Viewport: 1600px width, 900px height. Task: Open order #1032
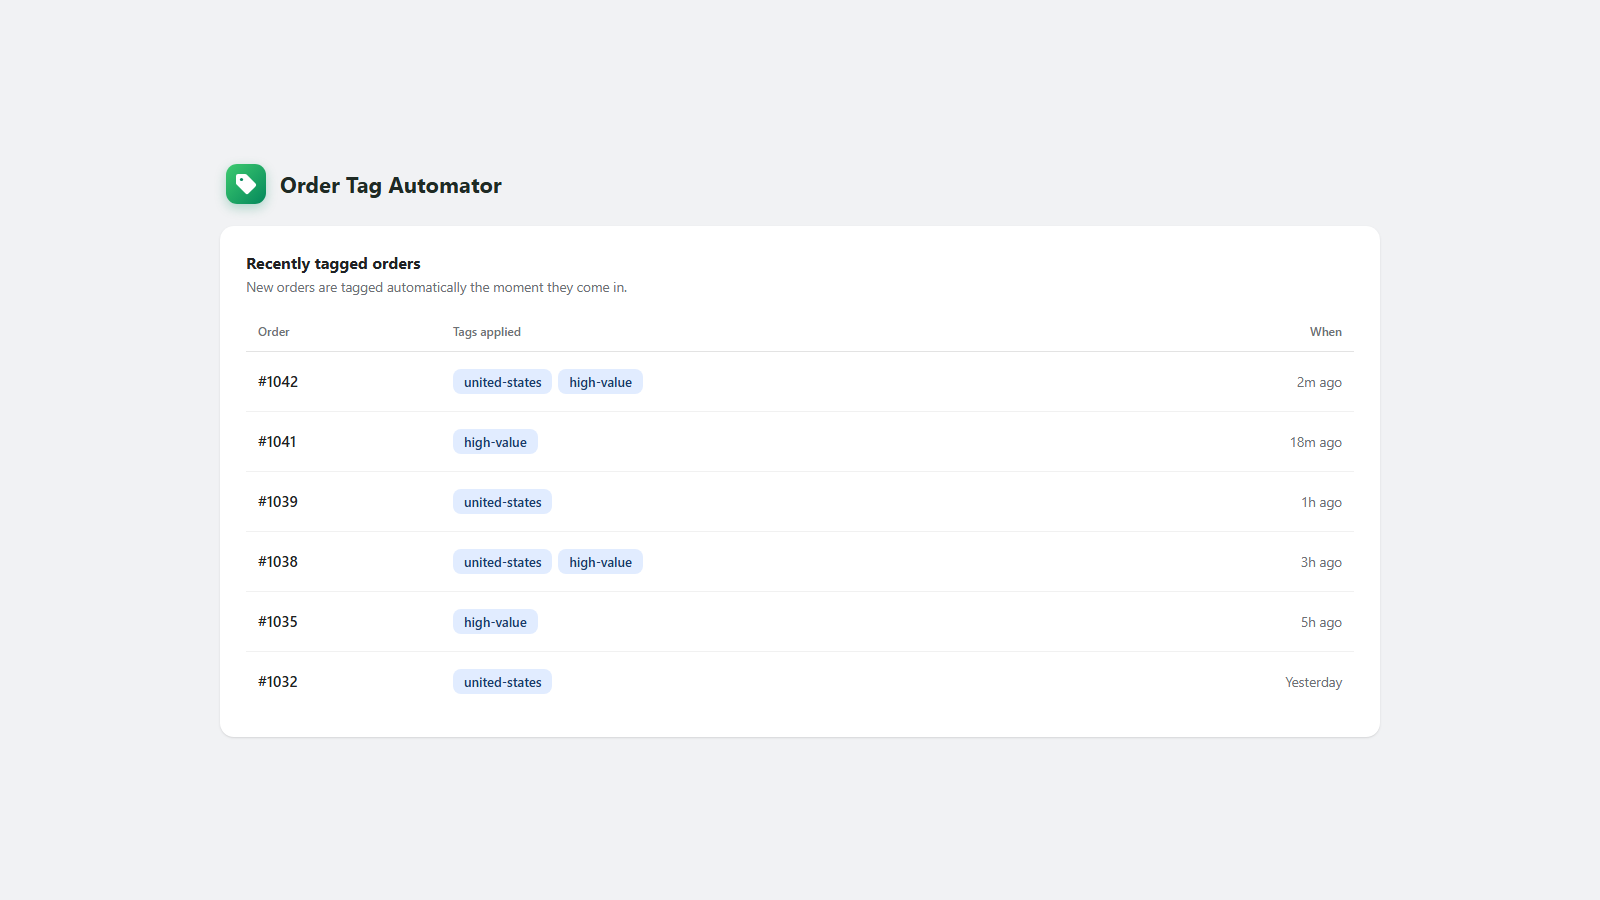[278, 682]
